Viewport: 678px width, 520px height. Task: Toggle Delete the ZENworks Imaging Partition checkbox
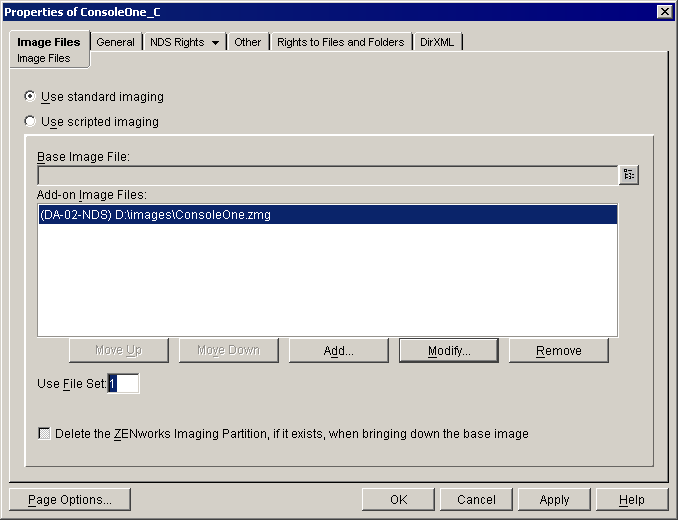[x=44, y=433]
